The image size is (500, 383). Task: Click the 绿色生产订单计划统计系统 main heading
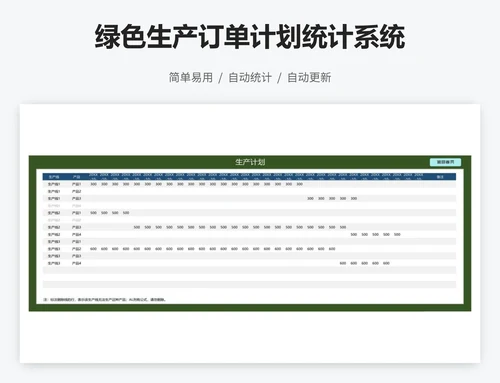click(250, 37)
